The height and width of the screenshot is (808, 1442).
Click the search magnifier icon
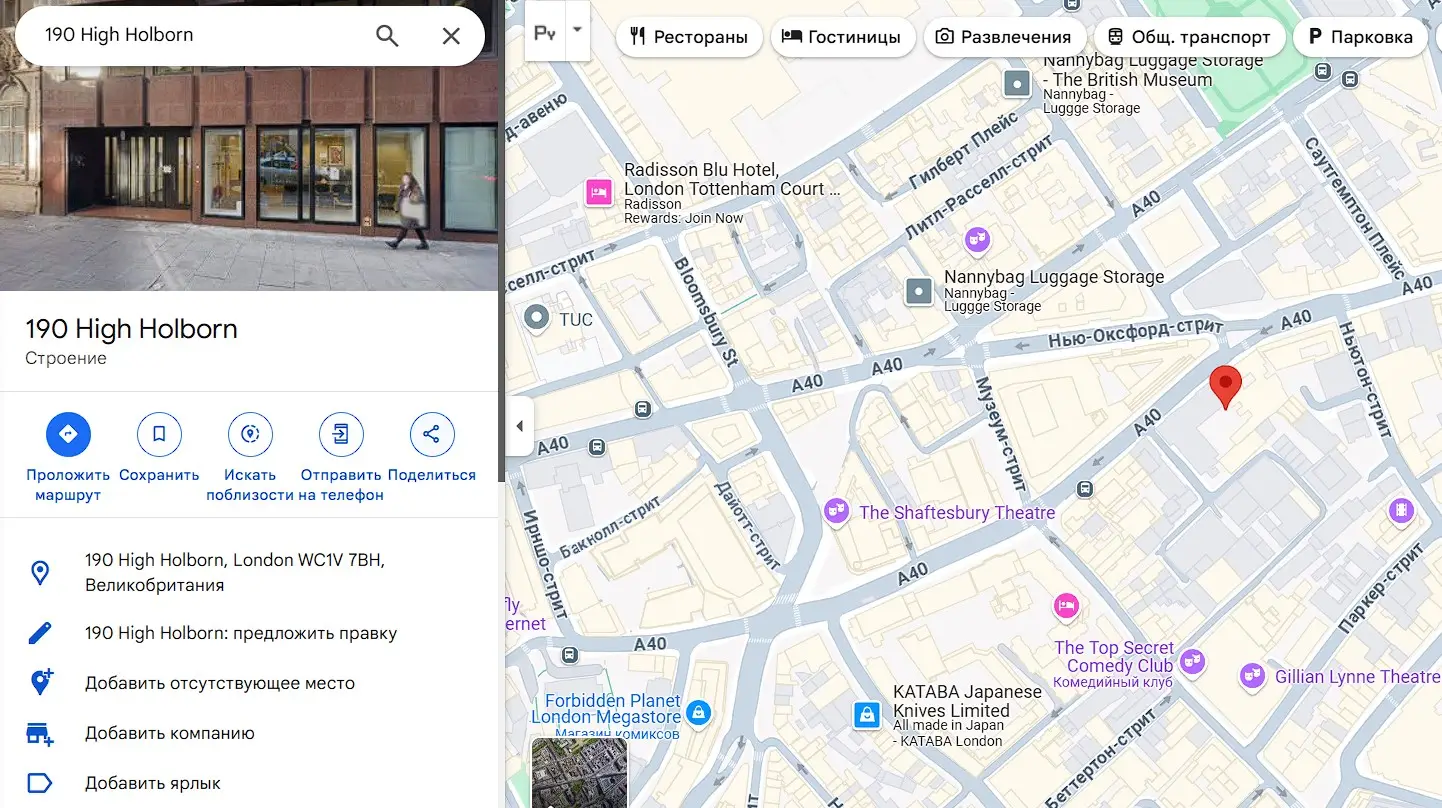click(x=387, y=36)
